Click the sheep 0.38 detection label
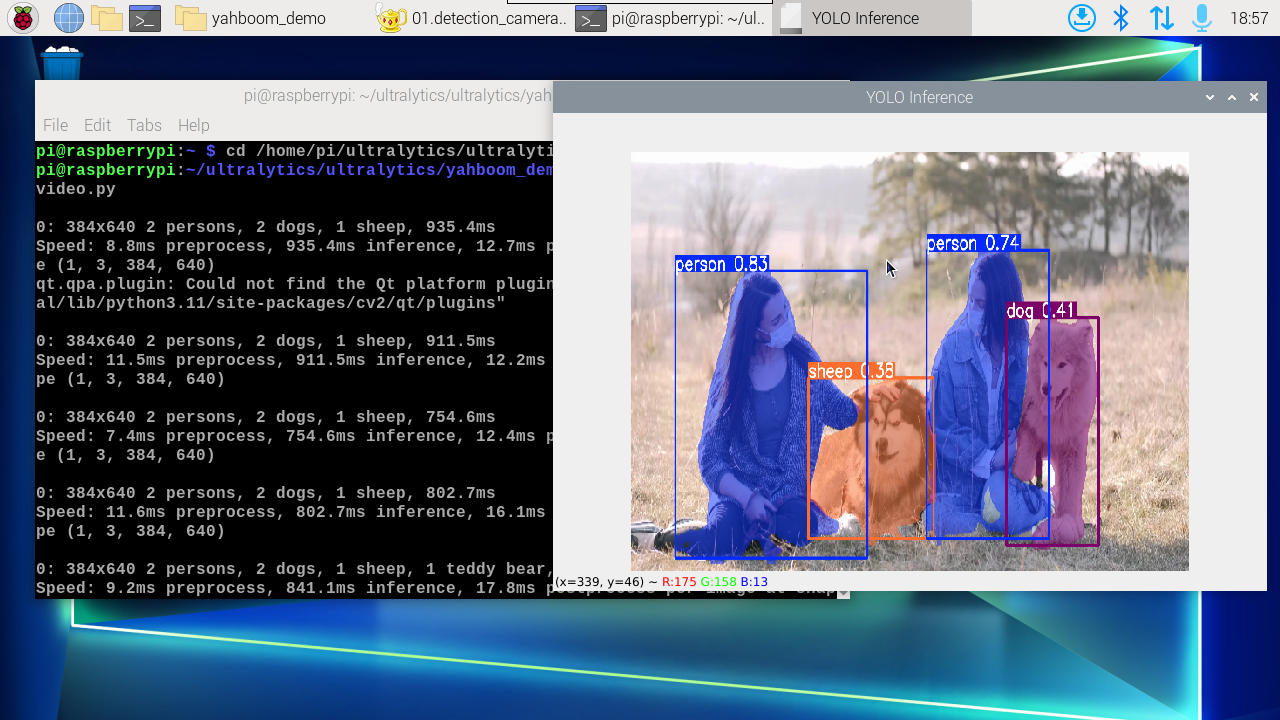Image resolution: width=1280 pixels, height=720 pixels. (x=851, y=371)
